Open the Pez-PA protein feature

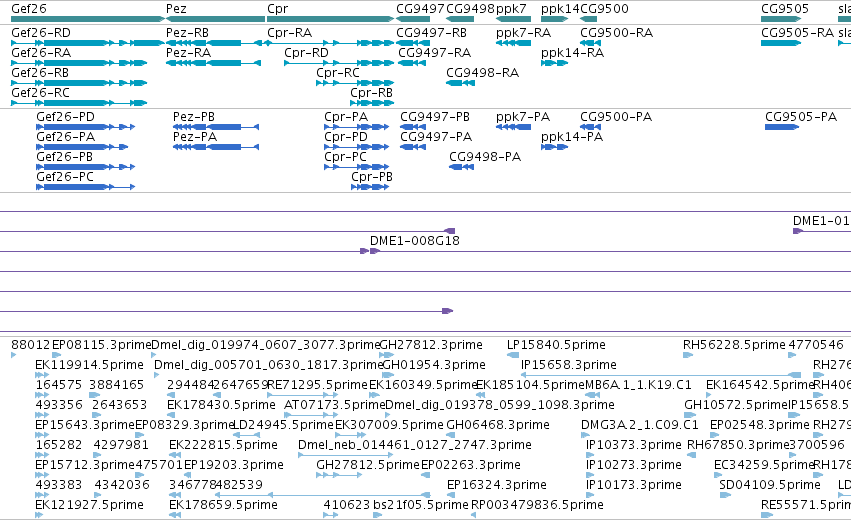coord(216,147)
